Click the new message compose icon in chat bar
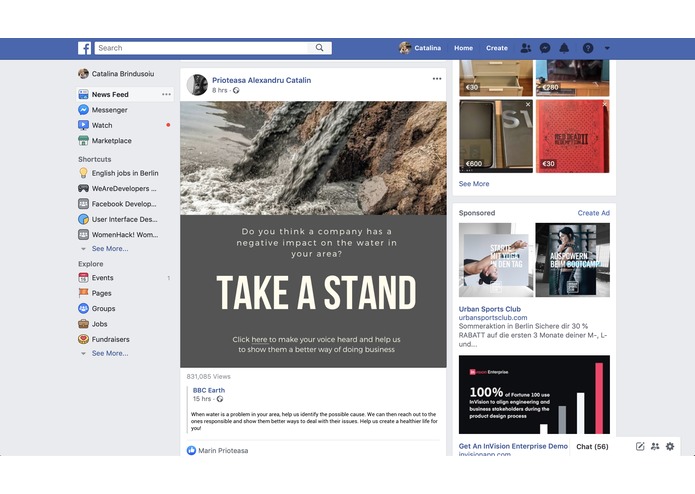The height and width of the screenshot is (494, 695). [640, 446]
